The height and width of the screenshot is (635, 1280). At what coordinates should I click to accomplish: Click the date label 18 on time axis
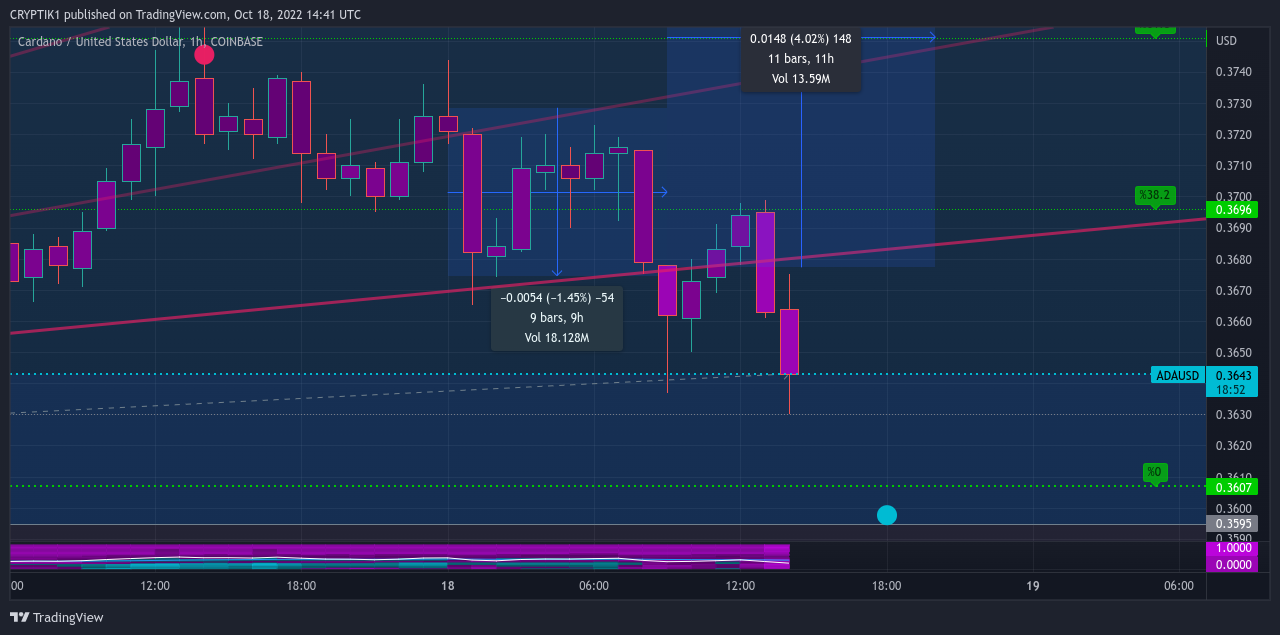(448, 586)
